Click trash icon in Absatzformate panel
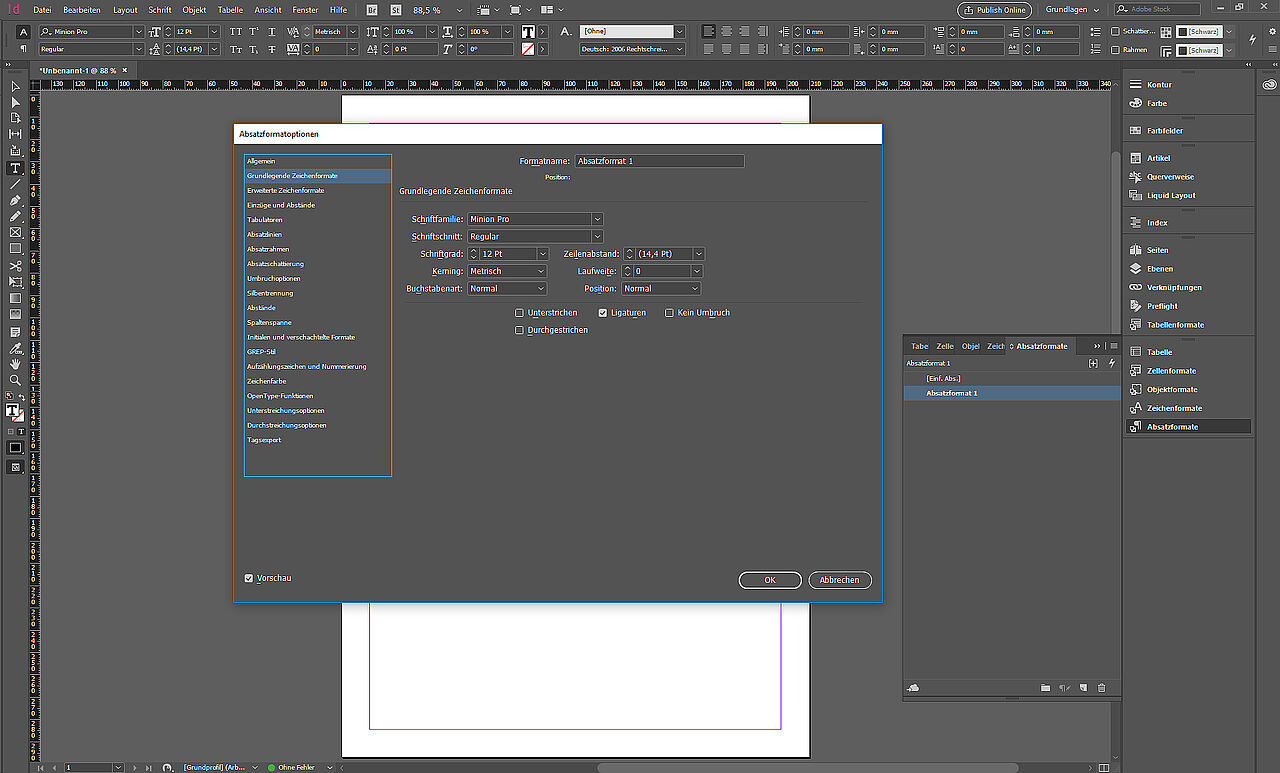Viewport: 1280px width, 773px height. click(1102, 688)
